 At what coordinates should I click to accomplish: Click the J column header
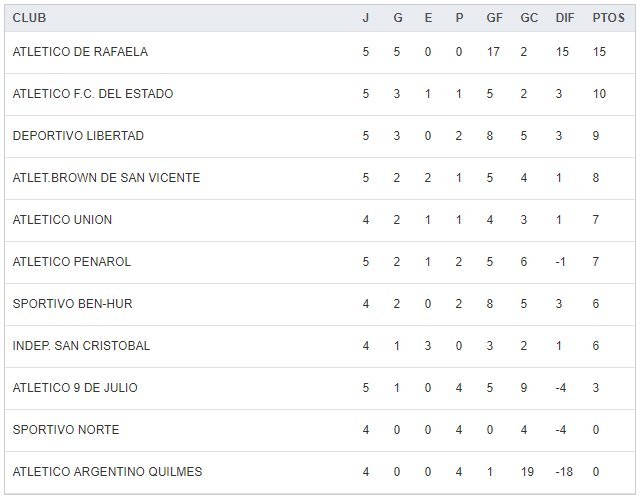pyautogui.click(x=365, y=18)
